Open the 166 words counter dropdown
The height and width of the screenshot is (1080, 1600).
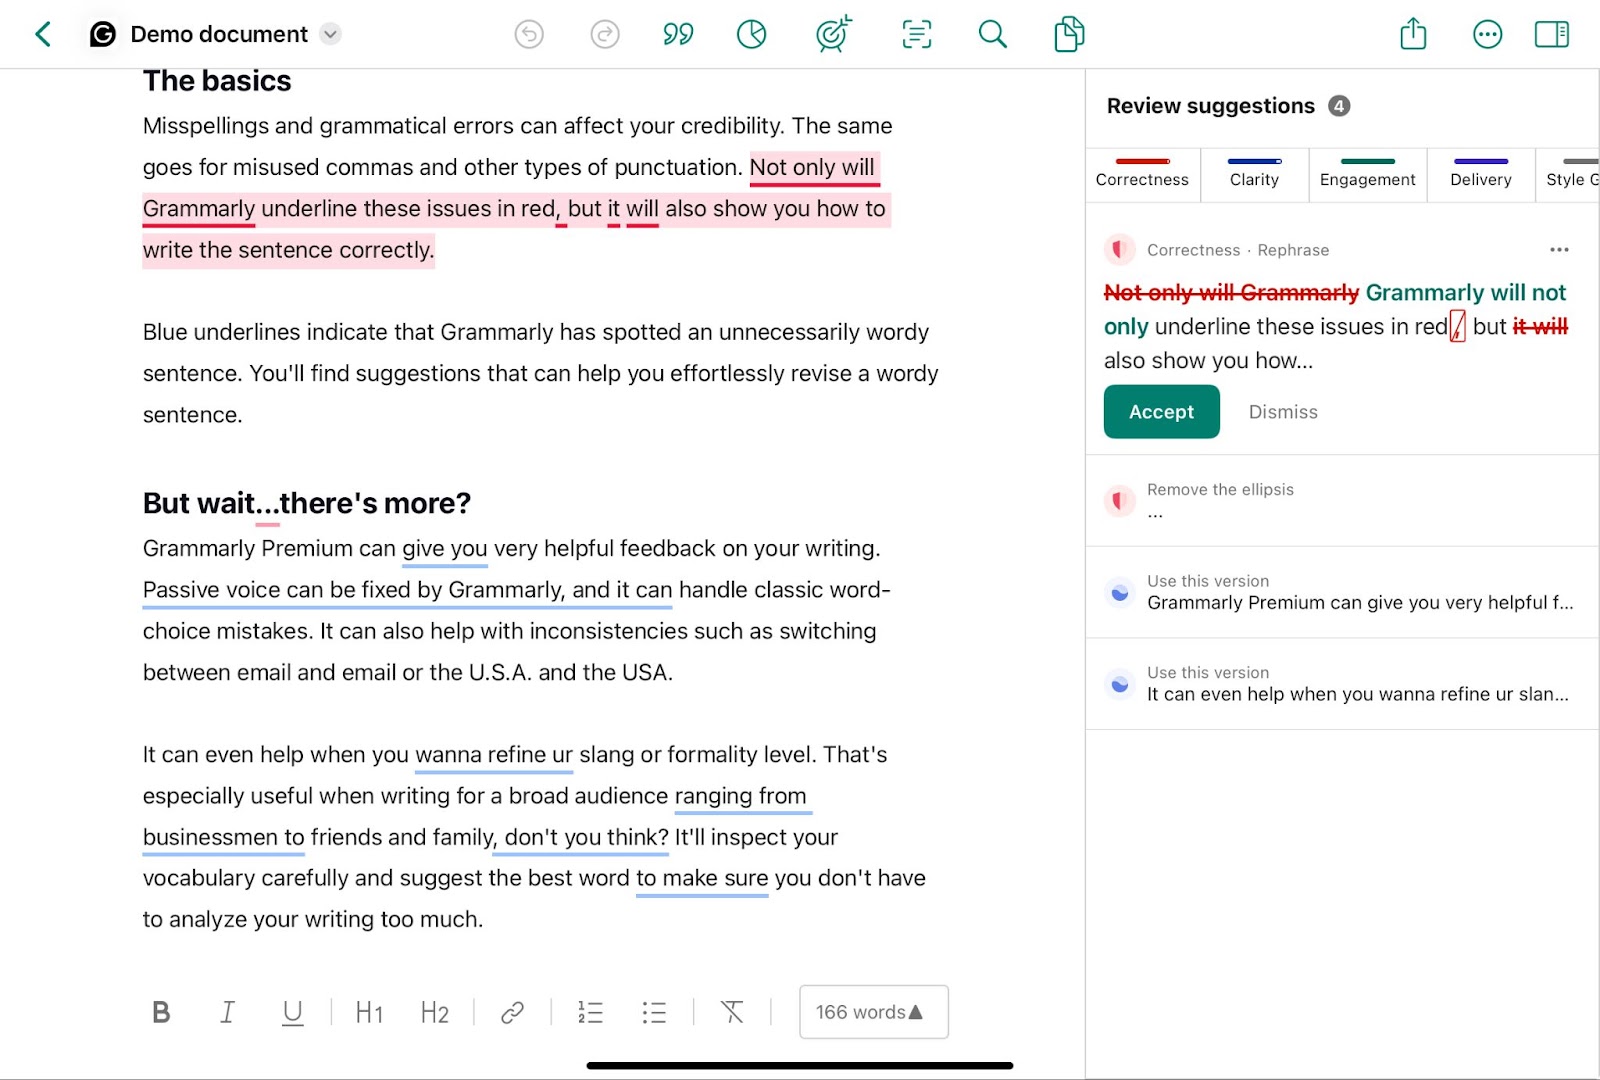(874, 1012)
